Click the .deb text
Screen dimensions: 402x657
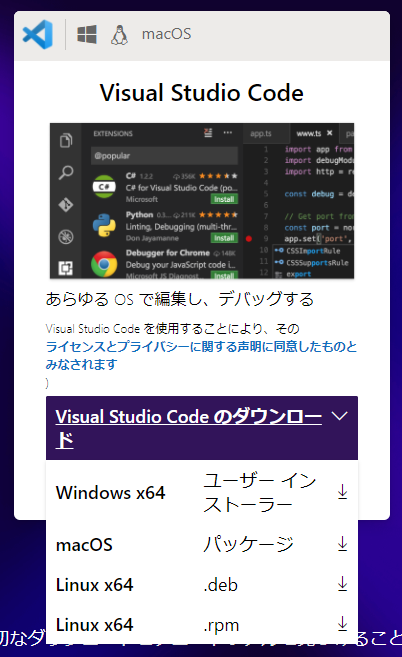[220, 585]
